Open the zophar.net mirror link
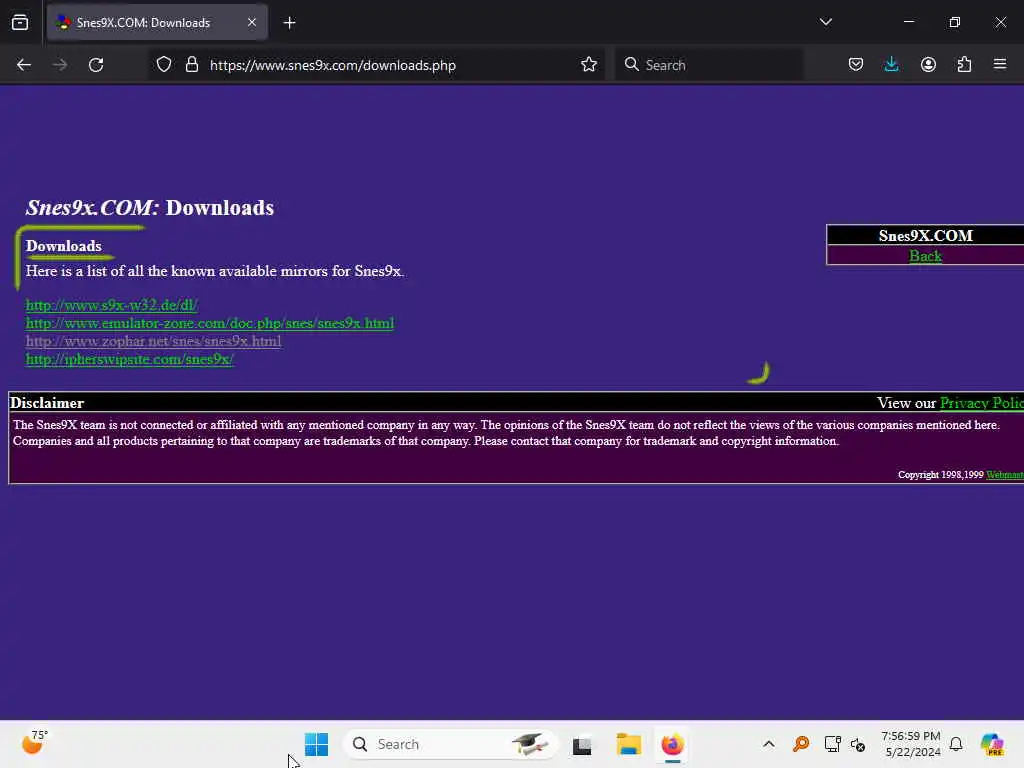 point(153,341)
